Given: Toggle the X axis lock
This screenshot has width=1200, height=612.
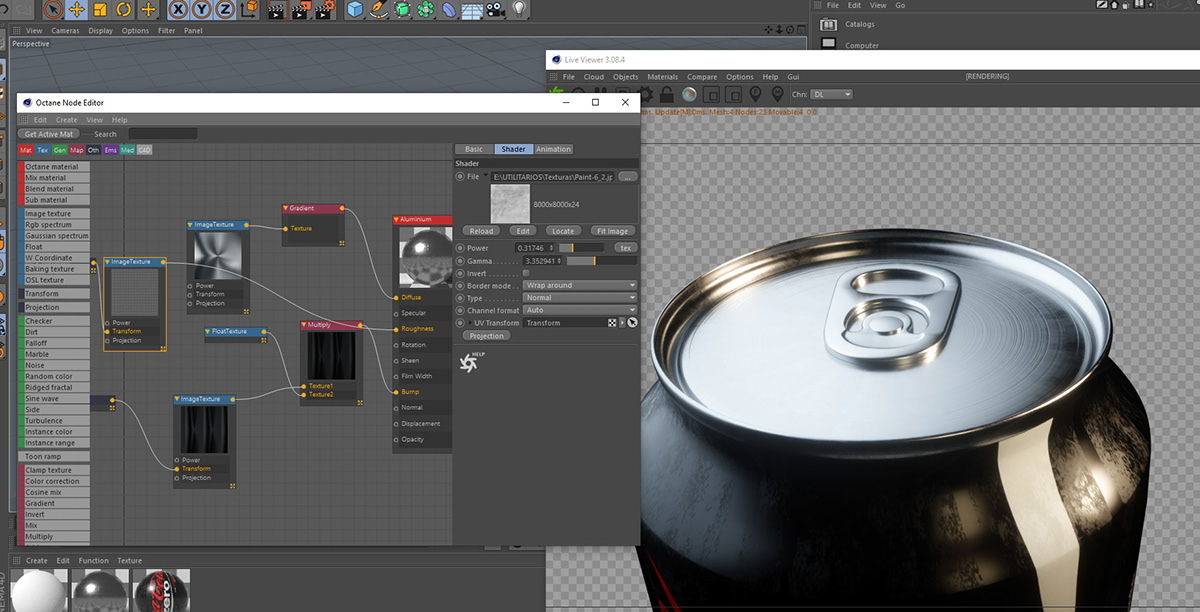Looking at the screenshot, I should pos(177,11).
